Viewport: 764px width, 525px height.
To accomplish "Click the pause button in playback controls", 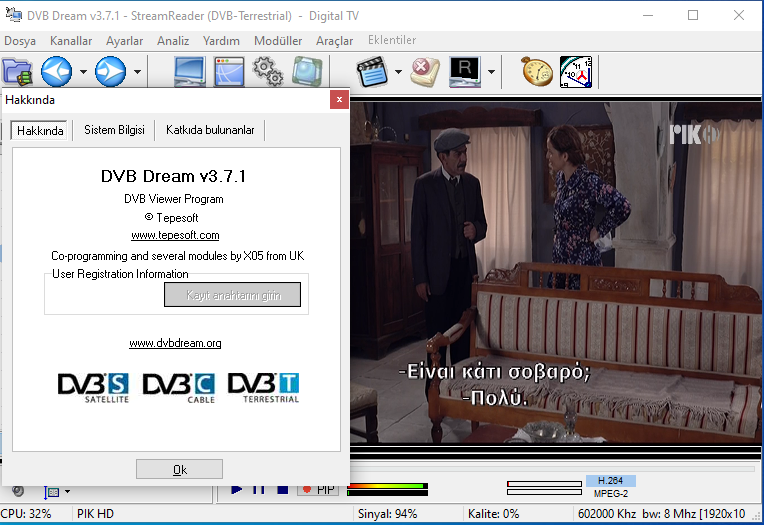I will [x=259, y=489].
